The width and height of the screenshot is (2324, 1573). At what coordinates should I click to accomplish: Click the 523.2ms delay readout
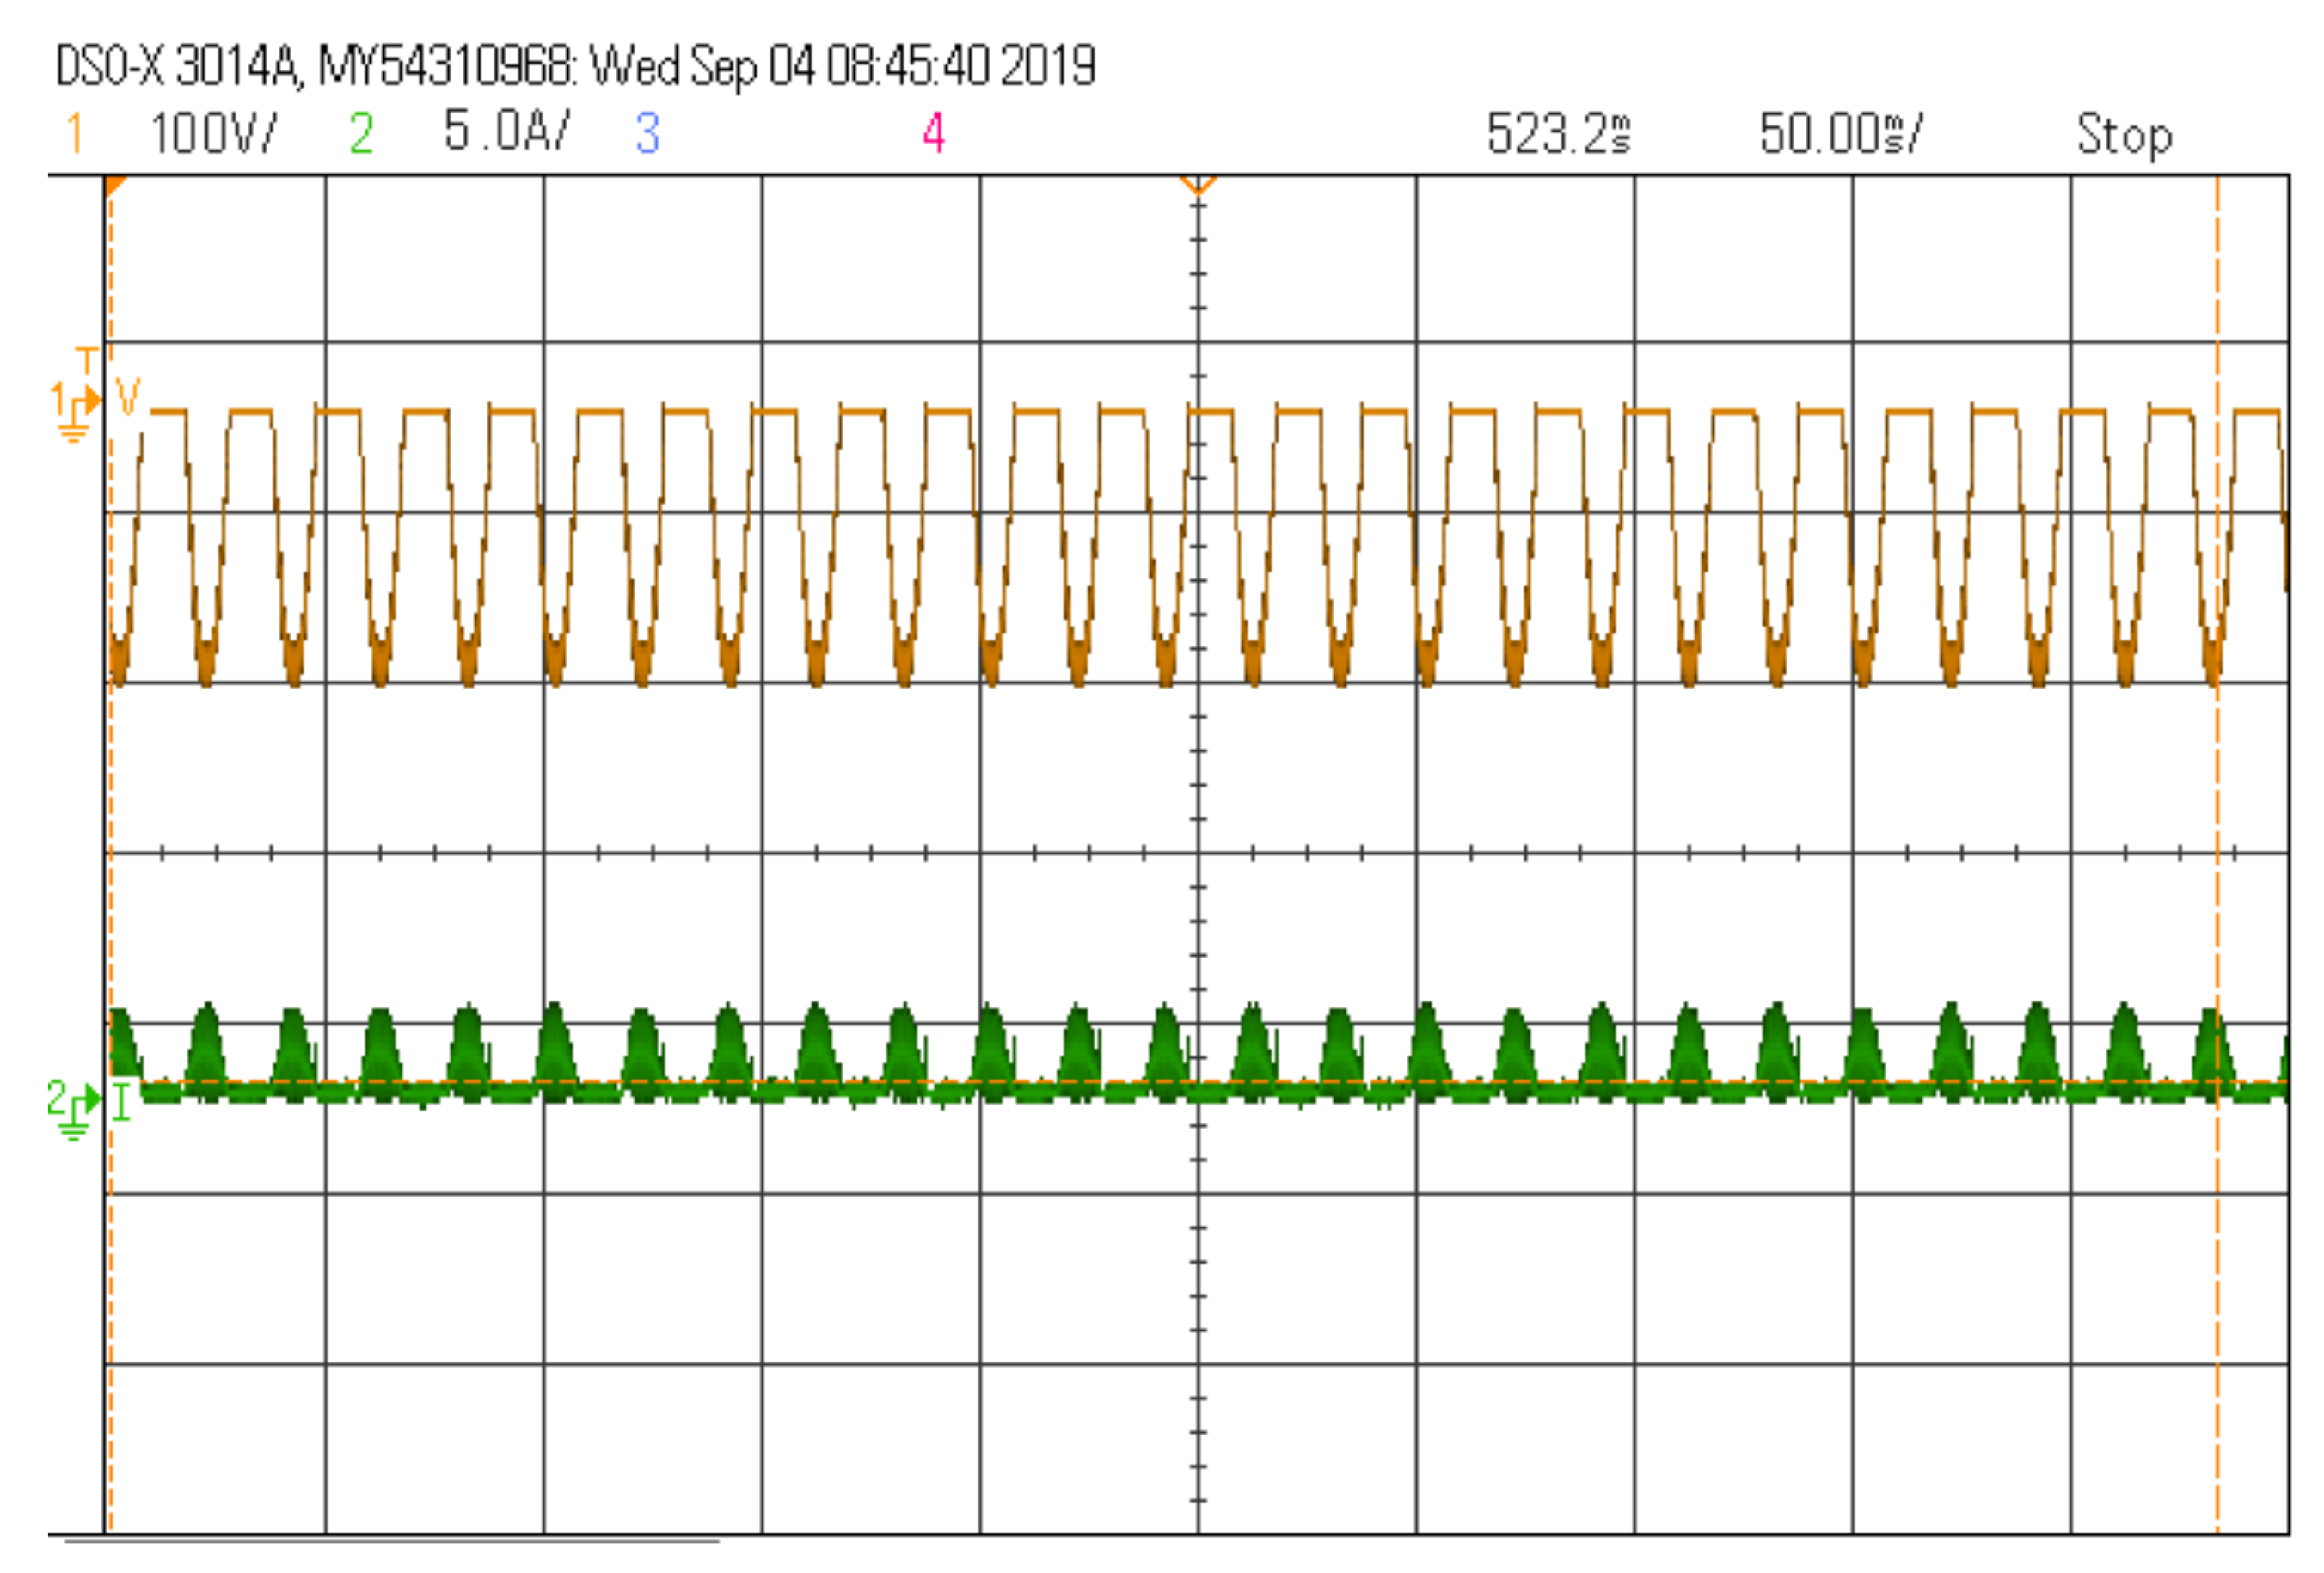pyautogui.click(x=1558, y=133)
